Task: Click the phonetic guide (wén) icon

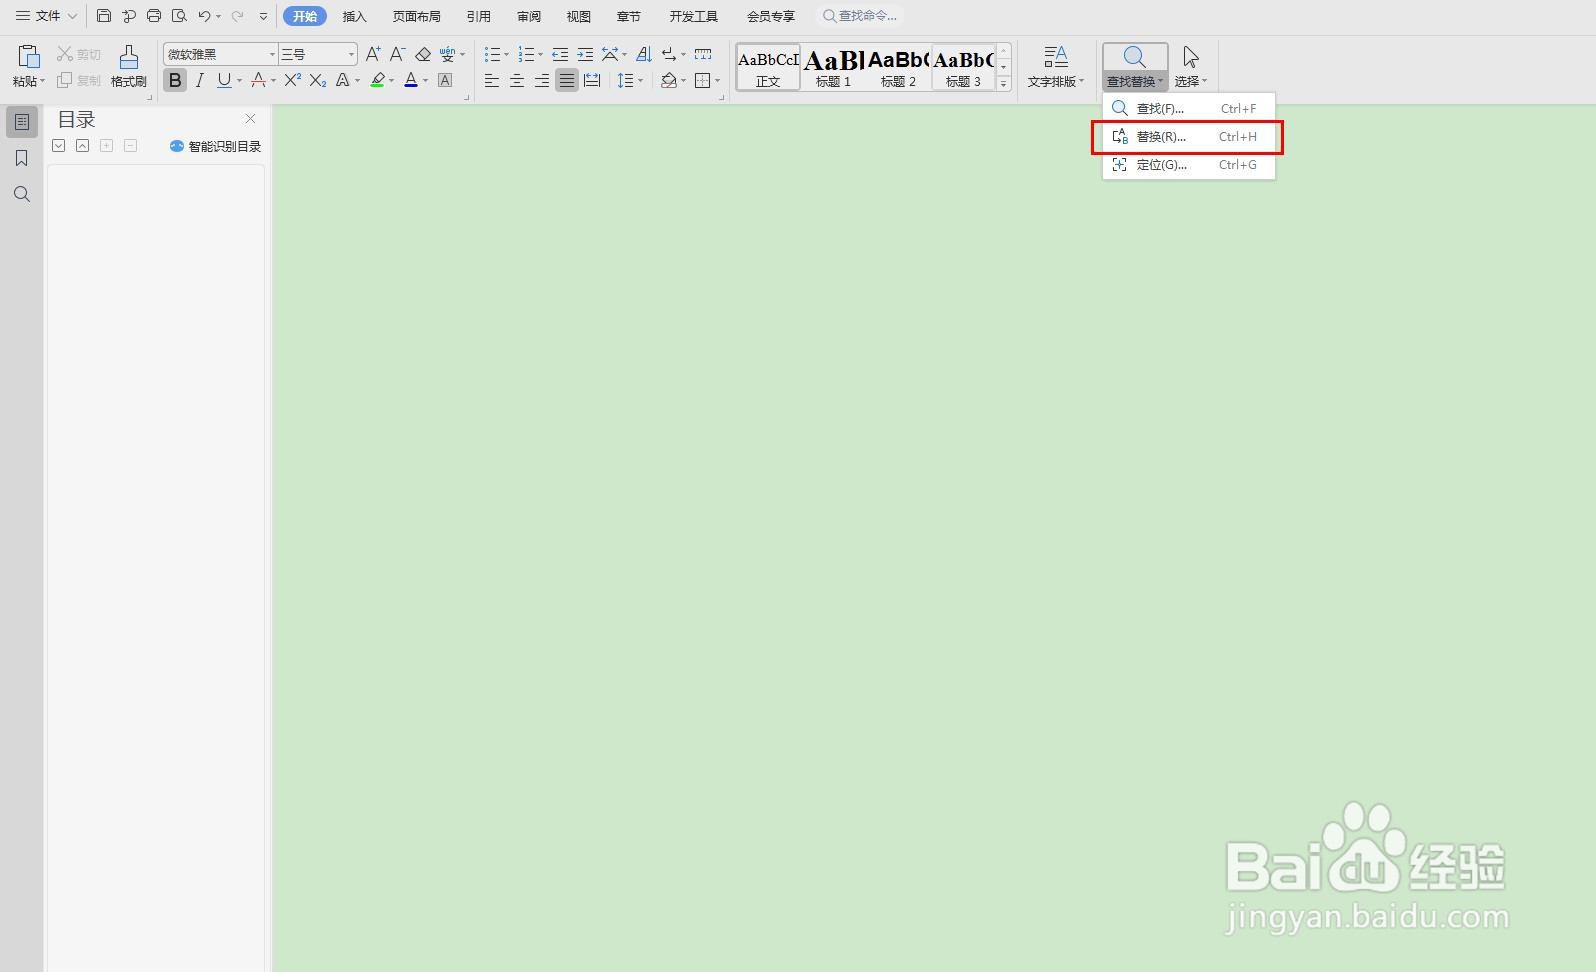Action: click(447, 54)
